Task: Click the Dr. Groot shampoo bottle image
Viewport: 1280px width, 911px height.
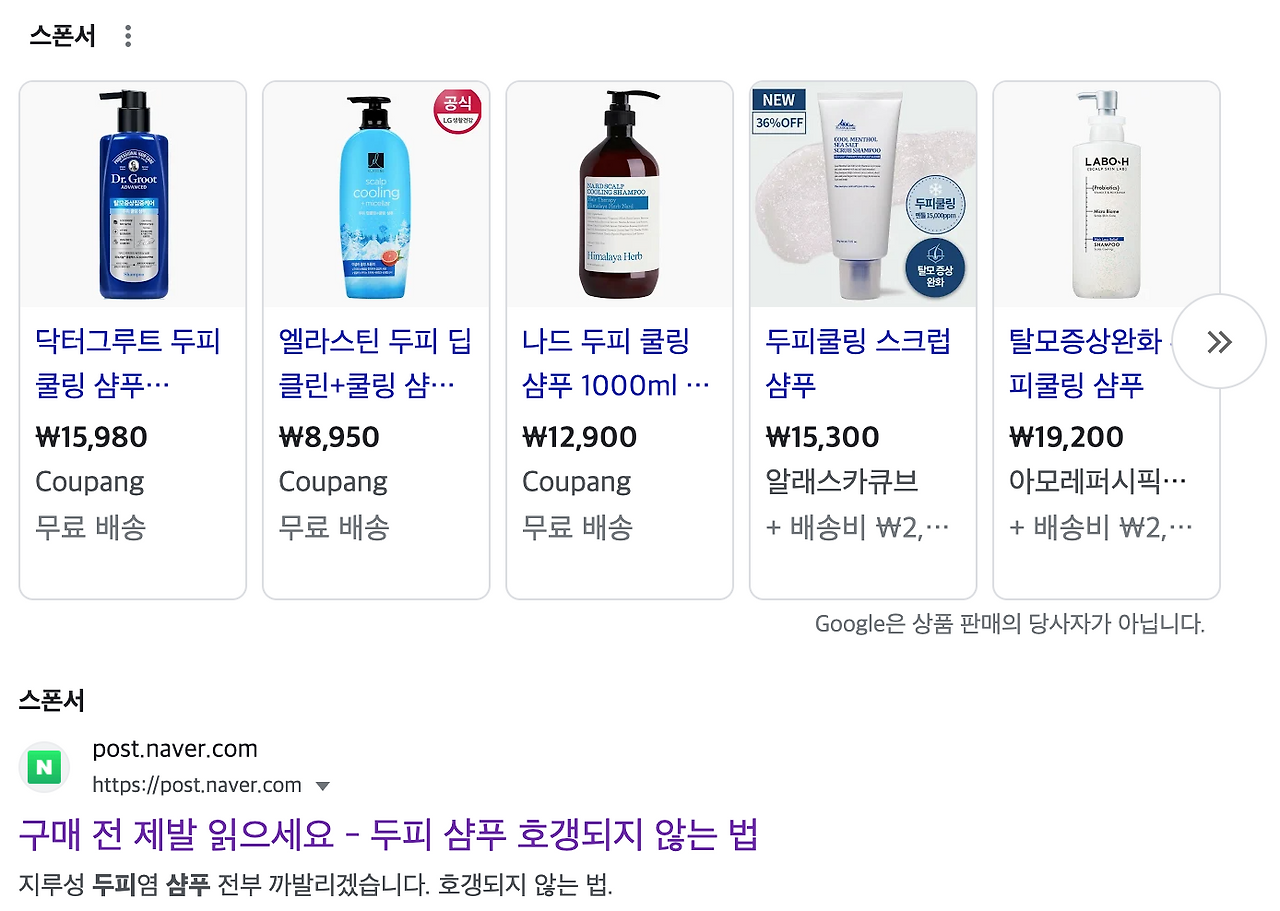Action: pyautogui.click(x=133, y=194)
